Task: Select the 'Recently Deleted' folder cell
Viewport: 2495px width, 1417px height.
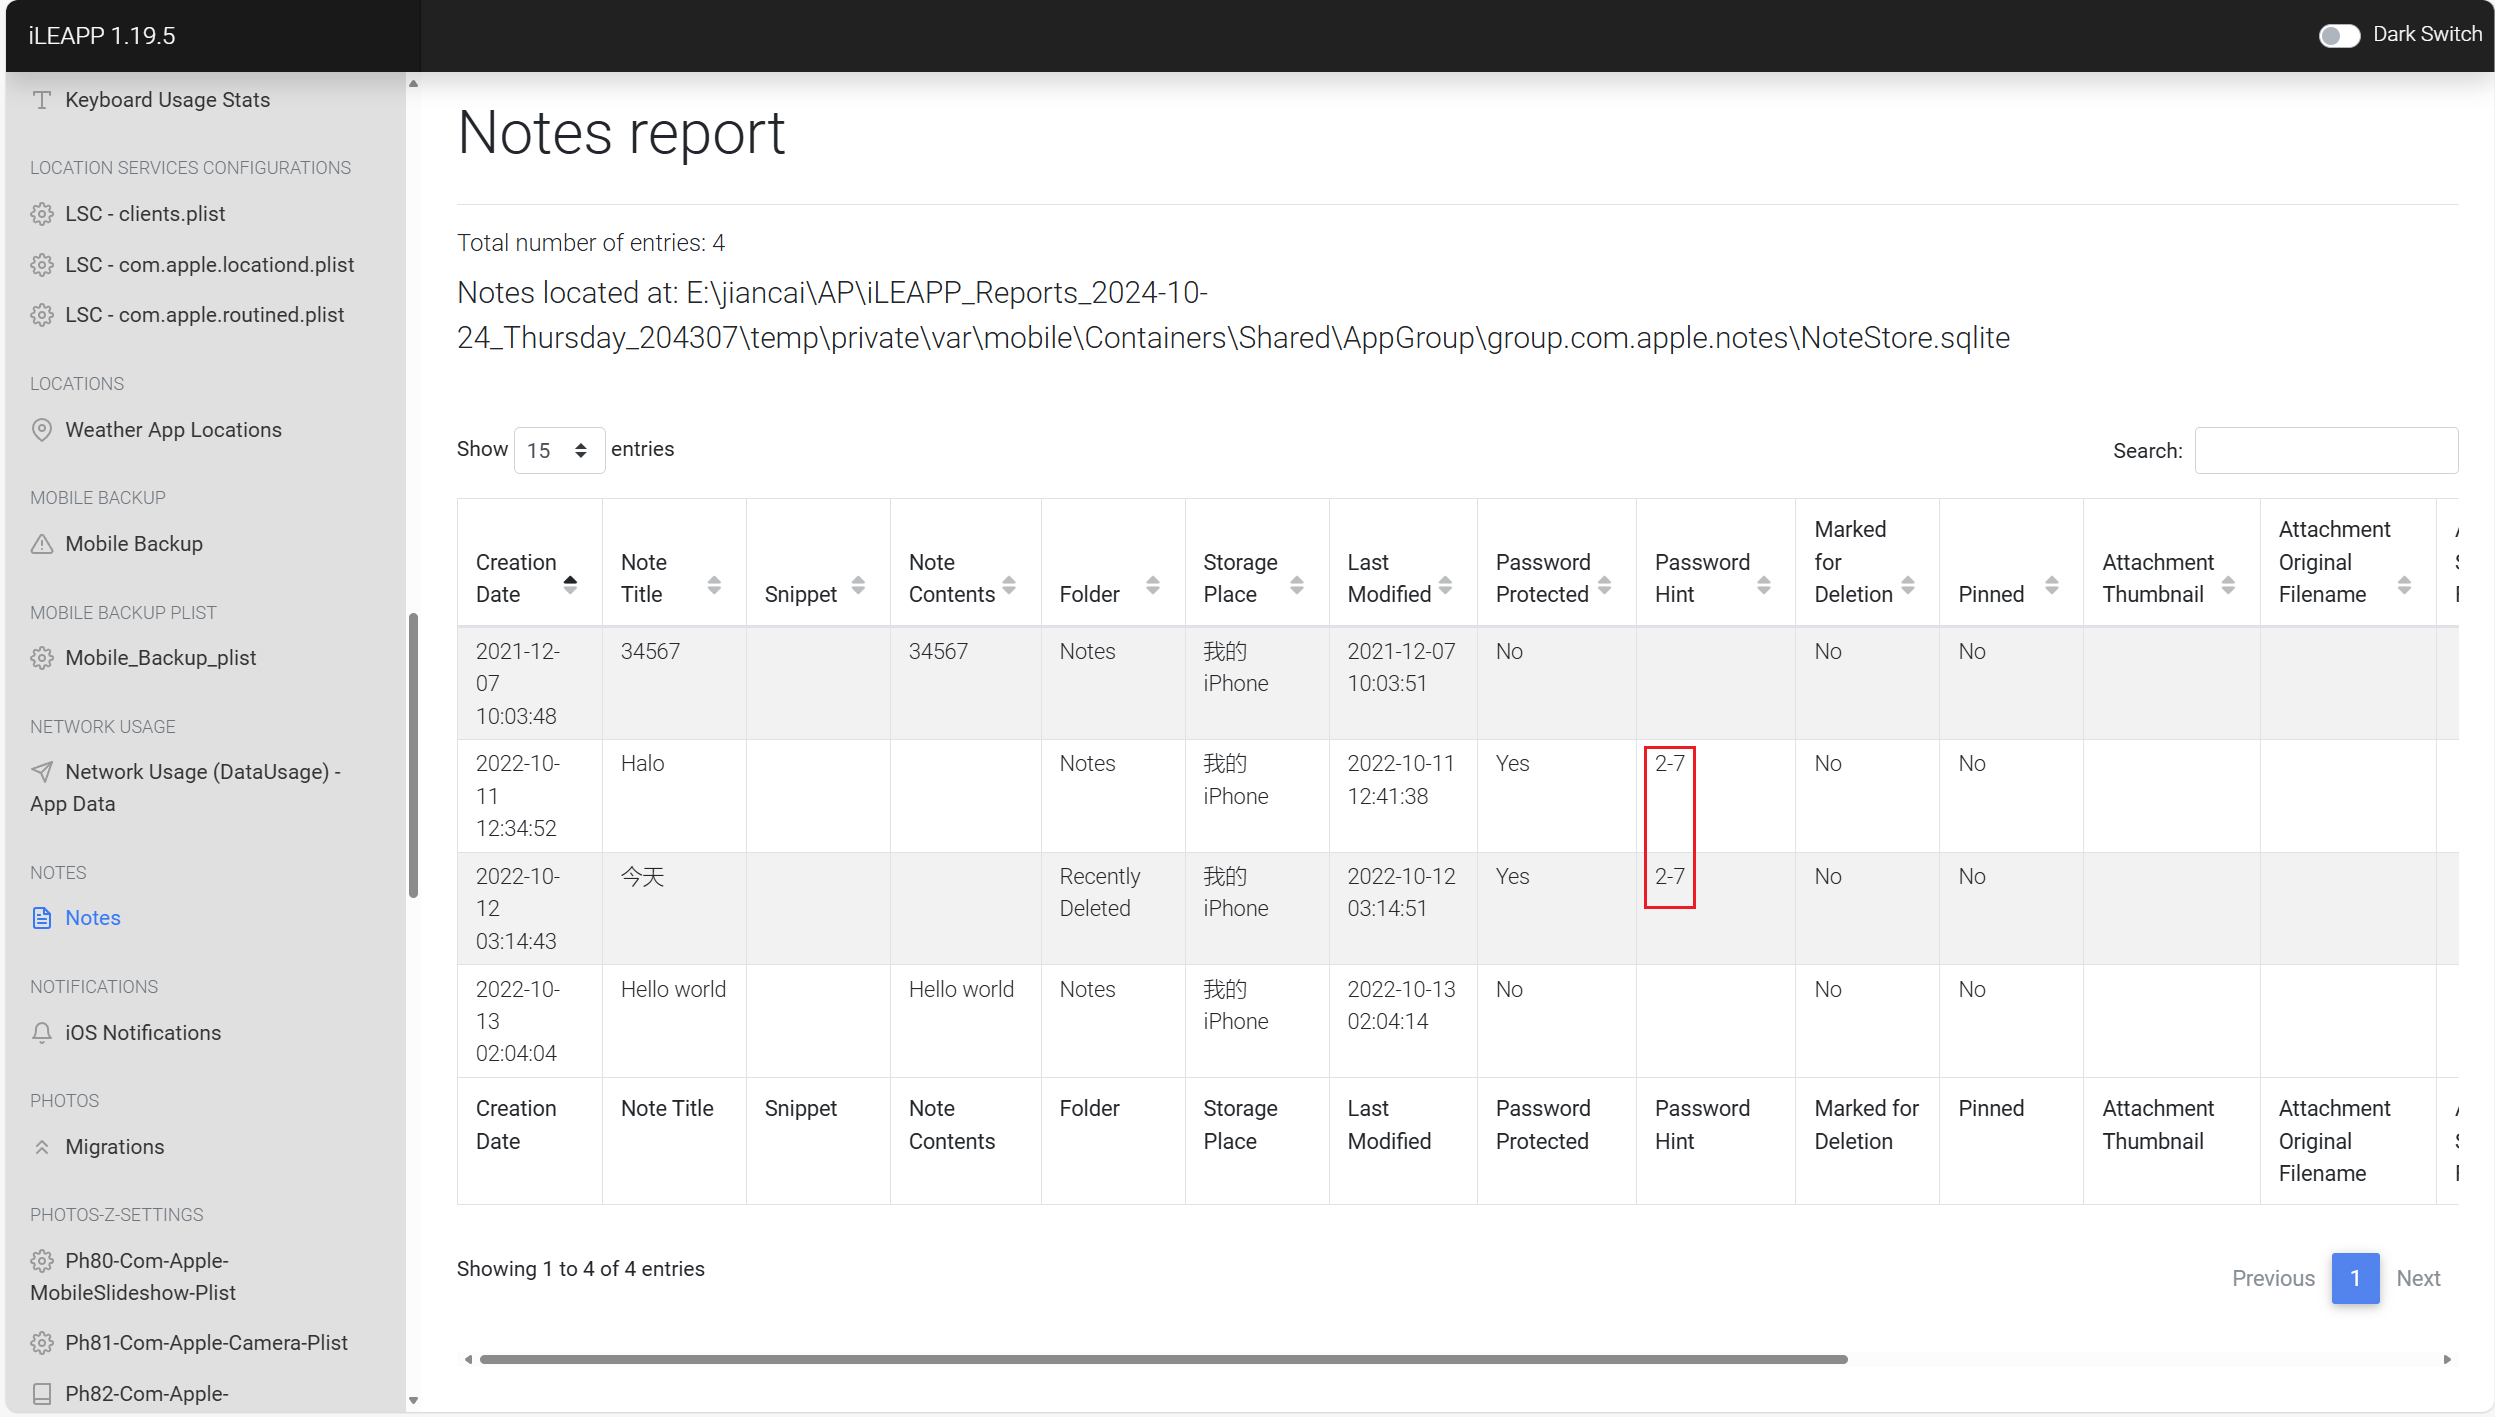Action: coord(1113,908)
